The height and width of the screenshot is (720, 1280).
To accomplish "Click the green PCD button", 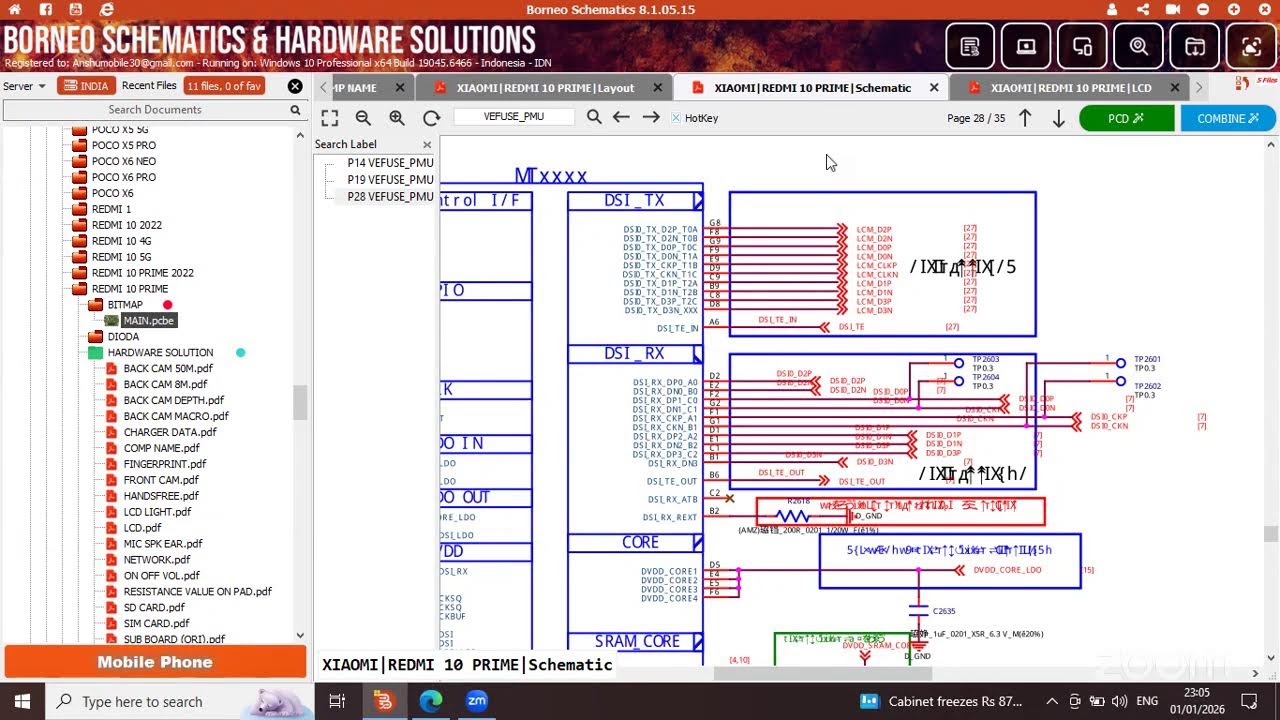I will (x=1126, y=118).
